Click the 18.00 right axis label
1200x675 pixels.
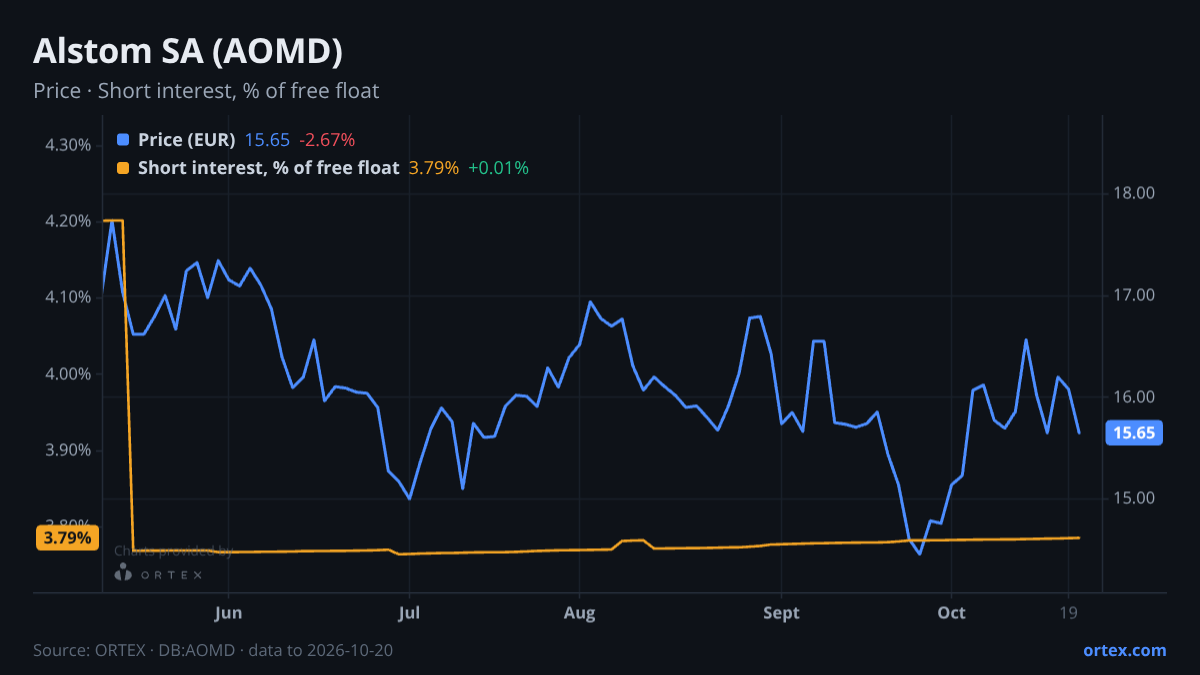tap(1134, 194)
